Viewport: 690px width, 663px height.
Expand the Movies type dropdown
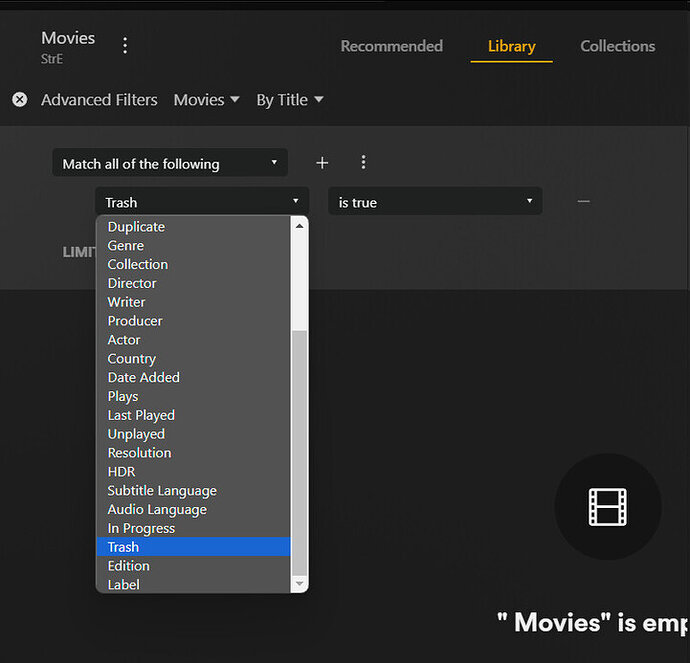[206, 100]
